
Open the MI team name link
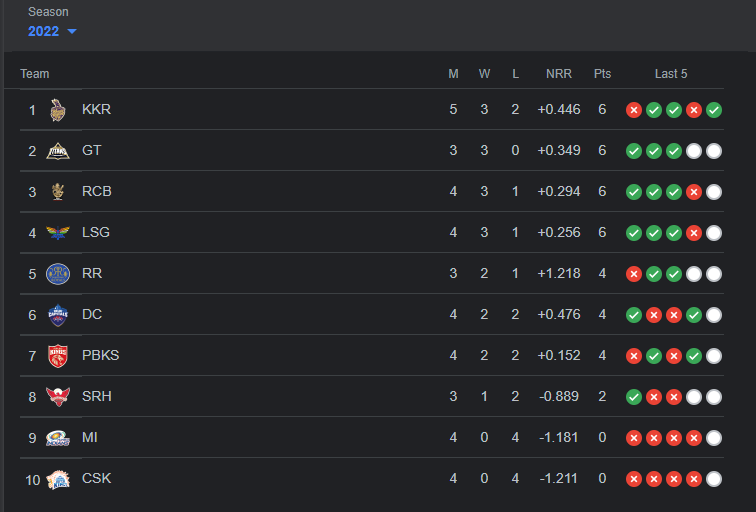pyautogui.click(x=90, y=438)
